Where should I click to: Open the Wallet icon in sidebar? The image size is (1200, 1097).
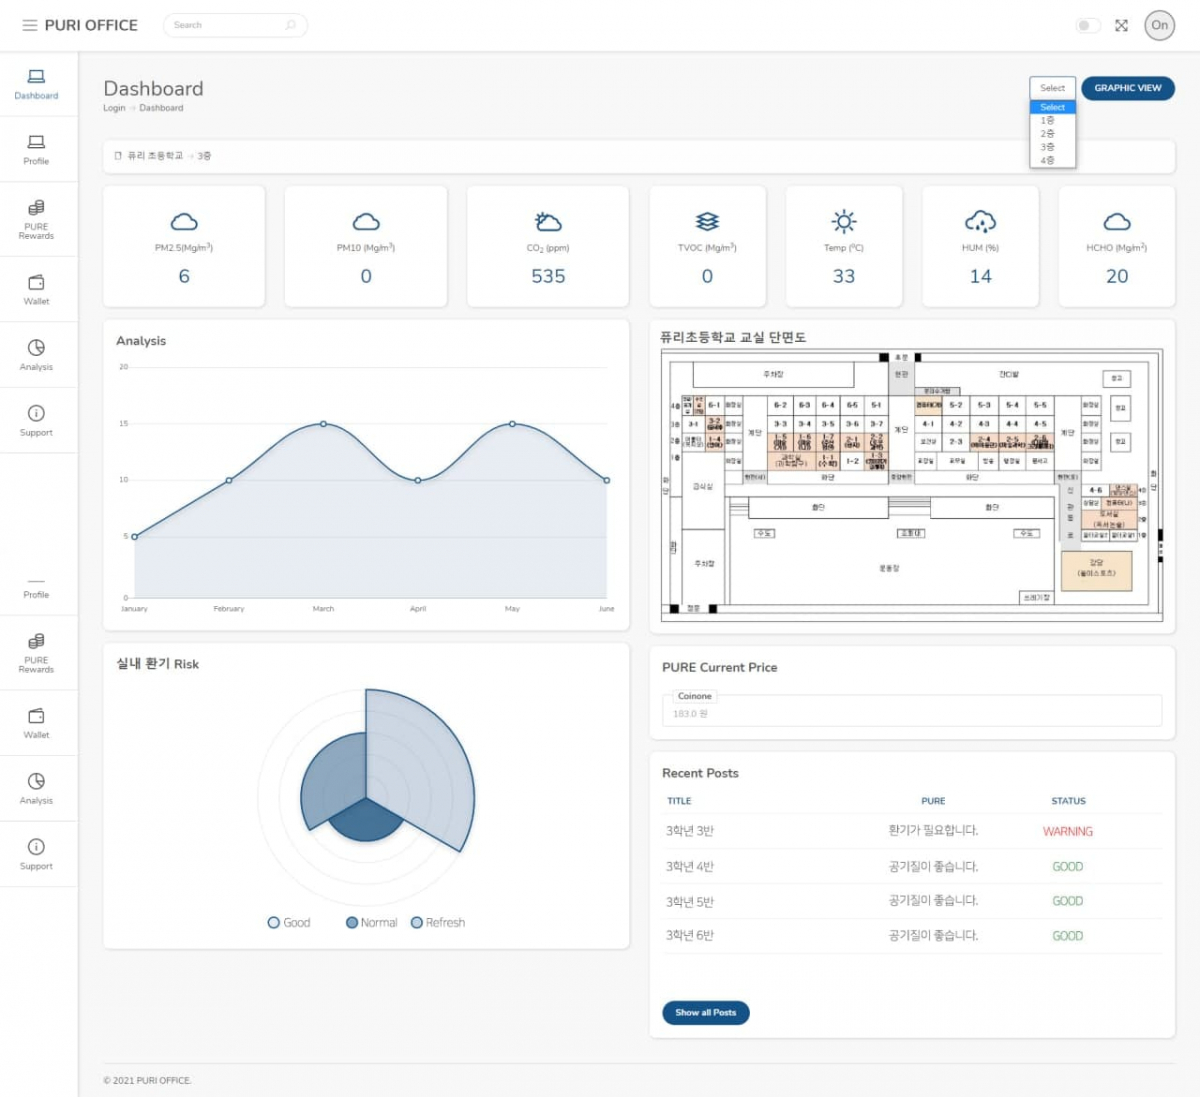36,283
